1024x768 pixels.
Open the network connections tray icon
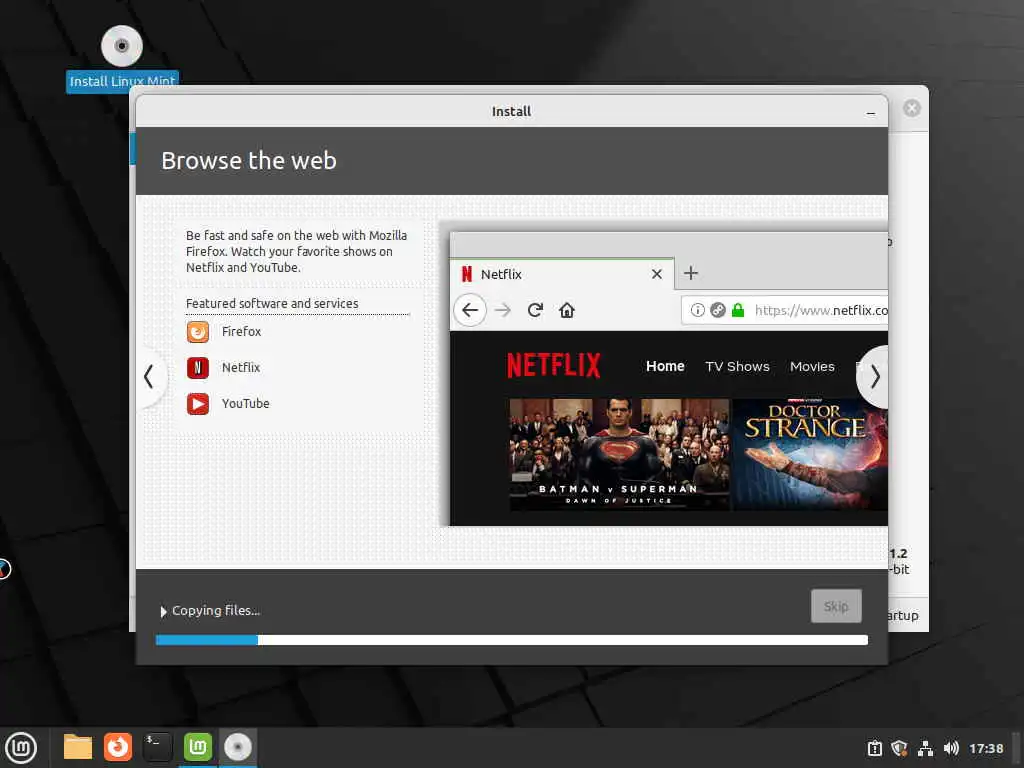coord(925,748)
